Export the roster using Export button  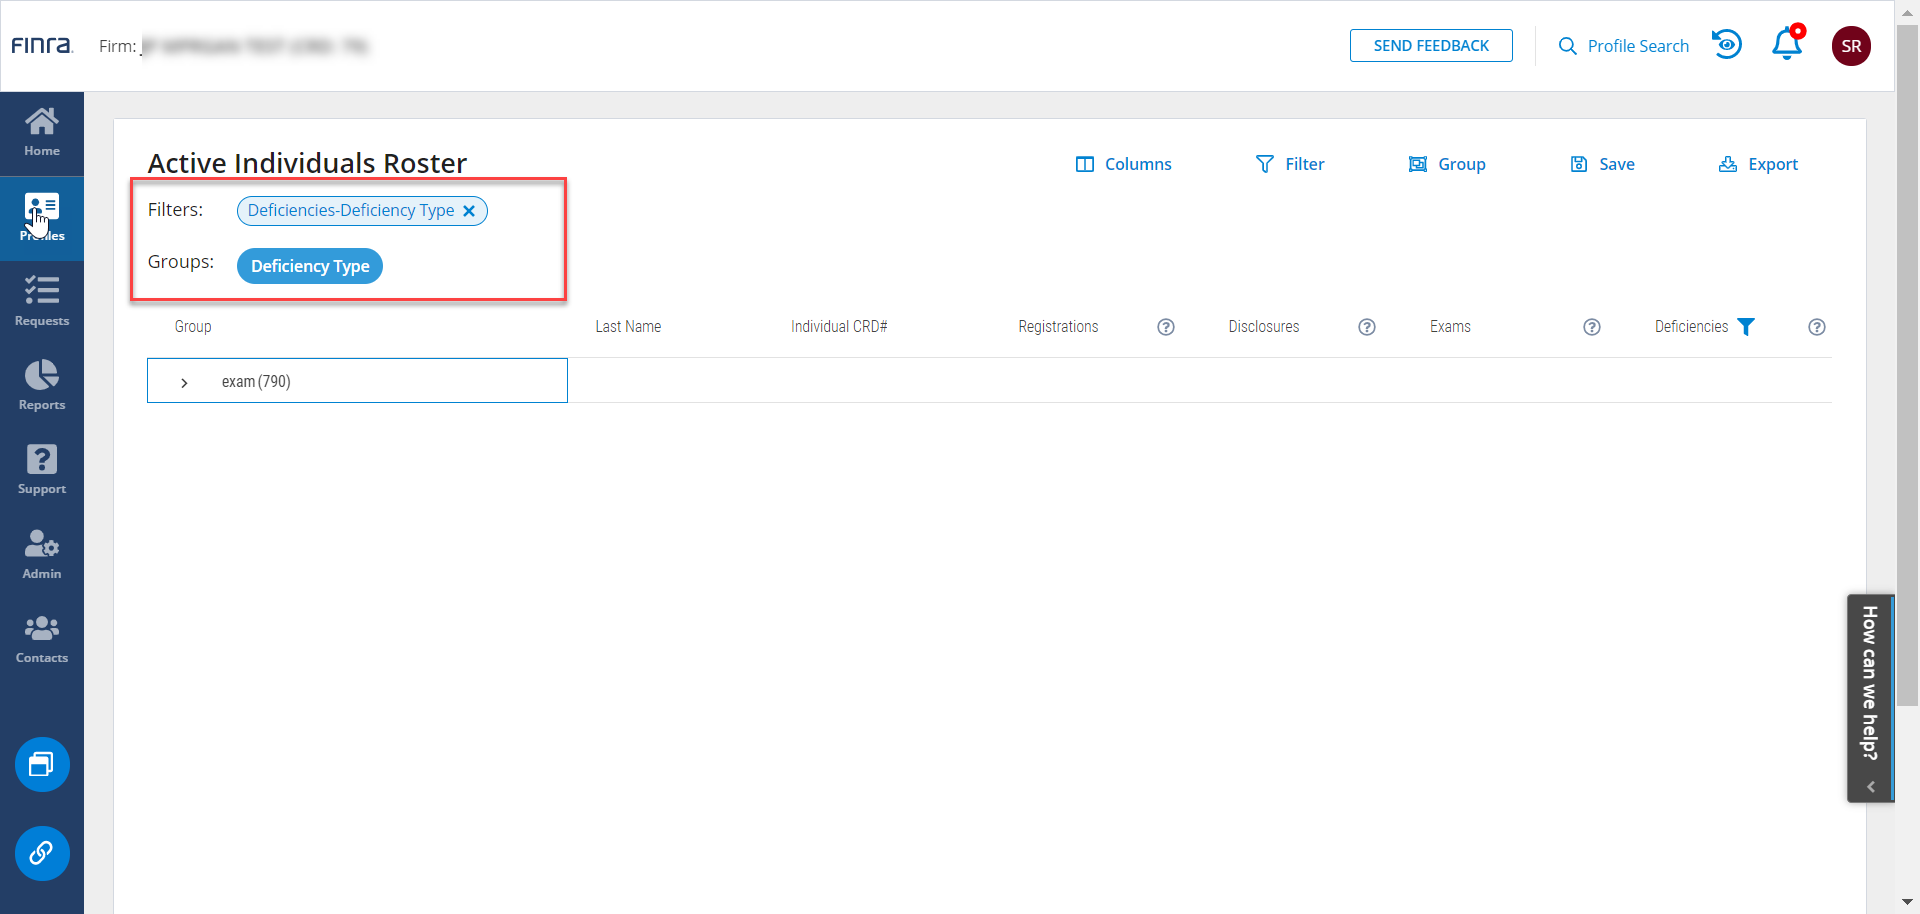click(x=1758, y=164)
